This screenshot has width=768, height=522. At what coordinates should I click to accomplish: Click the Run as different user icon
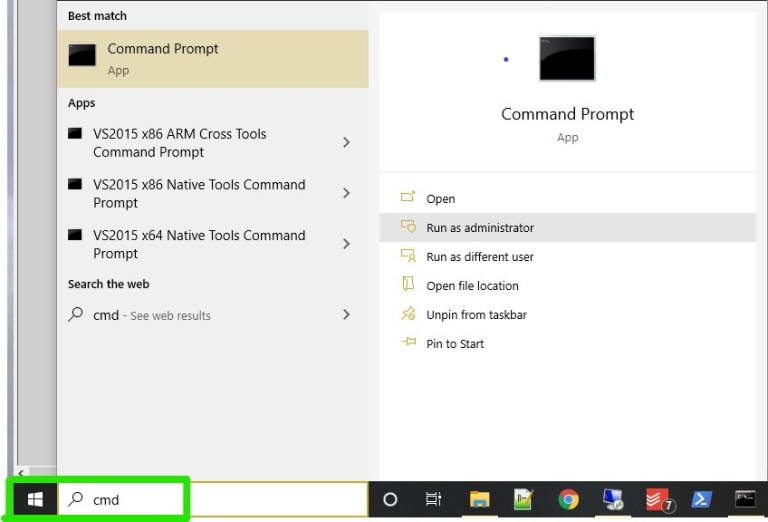point(408,255)
